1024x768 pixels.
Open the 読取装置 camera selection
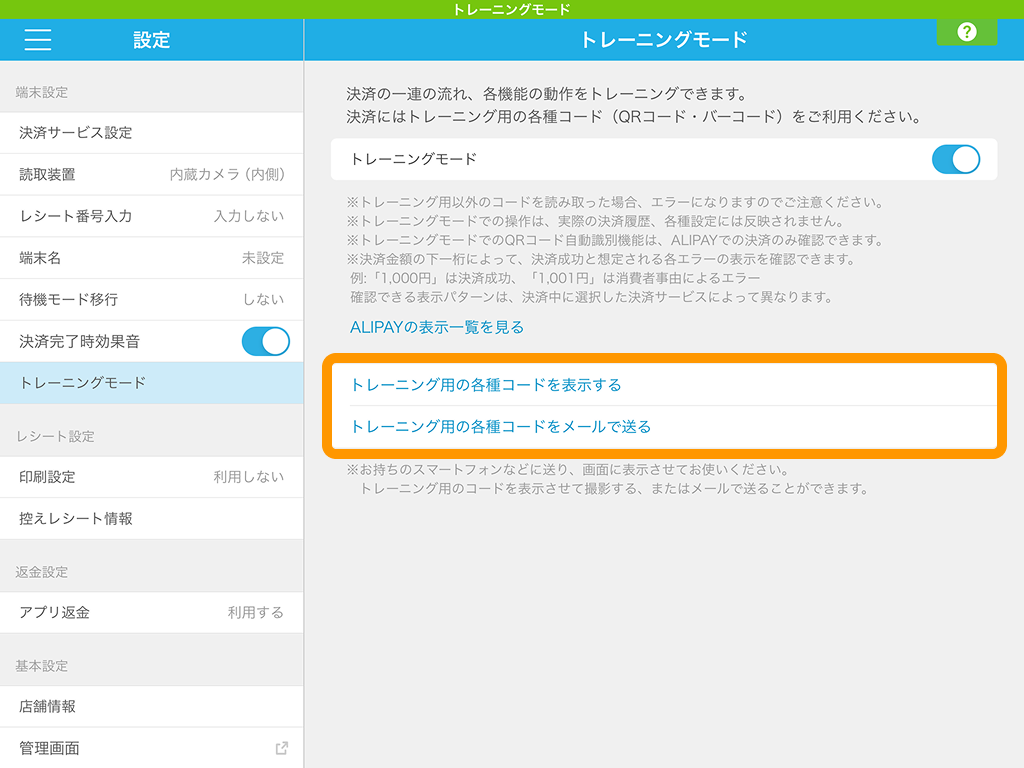[x=151, y=174]
